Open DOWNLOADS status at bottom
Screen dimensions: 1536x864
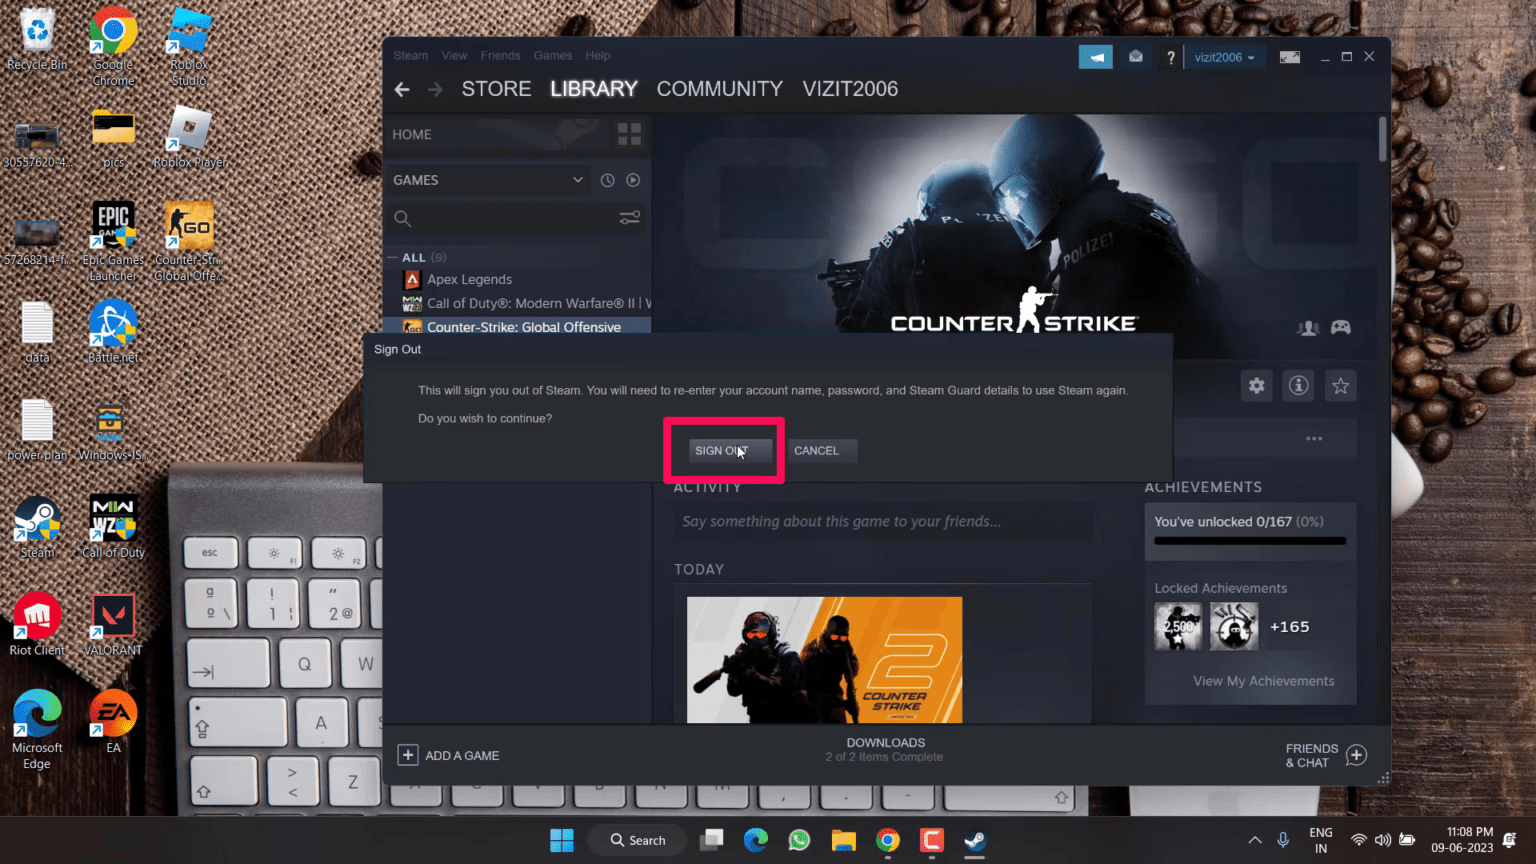point(885,750)
